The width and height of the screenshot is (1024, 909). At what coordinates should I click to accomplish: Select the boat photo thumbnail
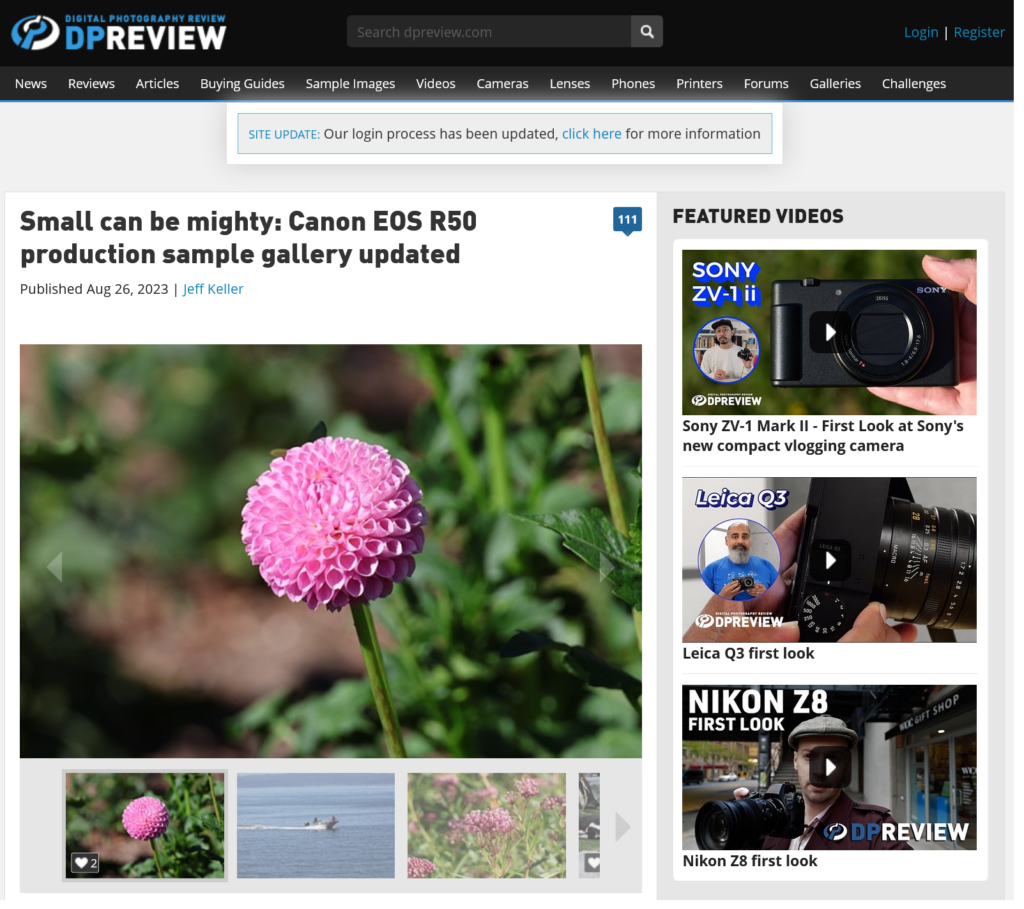(x=315, y=825)
